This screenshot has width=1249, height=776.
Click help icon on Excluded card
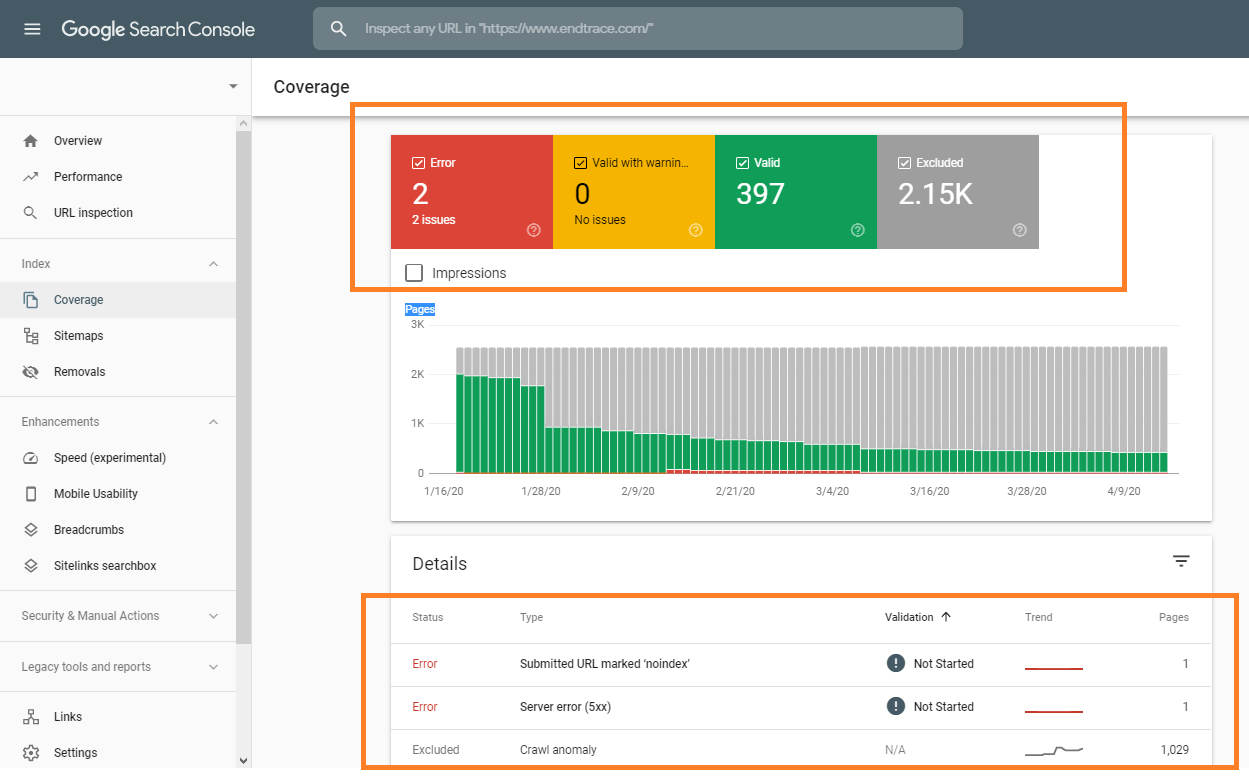[x=1020, y=230]
